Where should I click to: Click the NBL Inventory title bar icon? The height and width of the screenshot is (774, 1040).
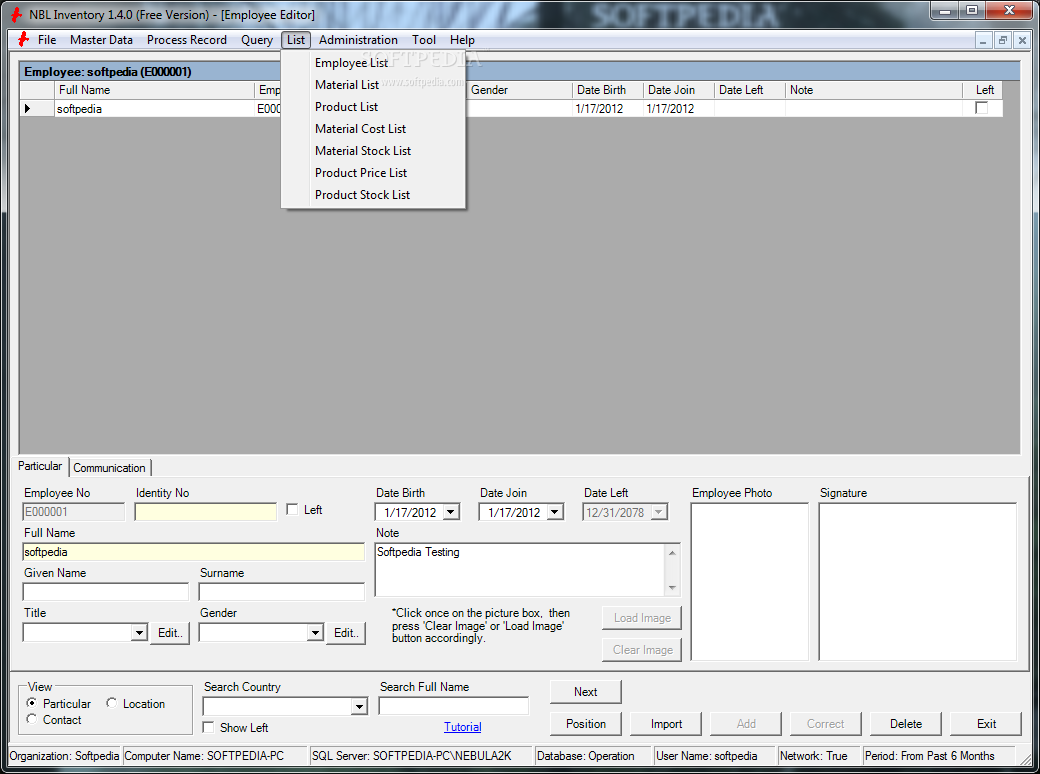tap(17, 14)
